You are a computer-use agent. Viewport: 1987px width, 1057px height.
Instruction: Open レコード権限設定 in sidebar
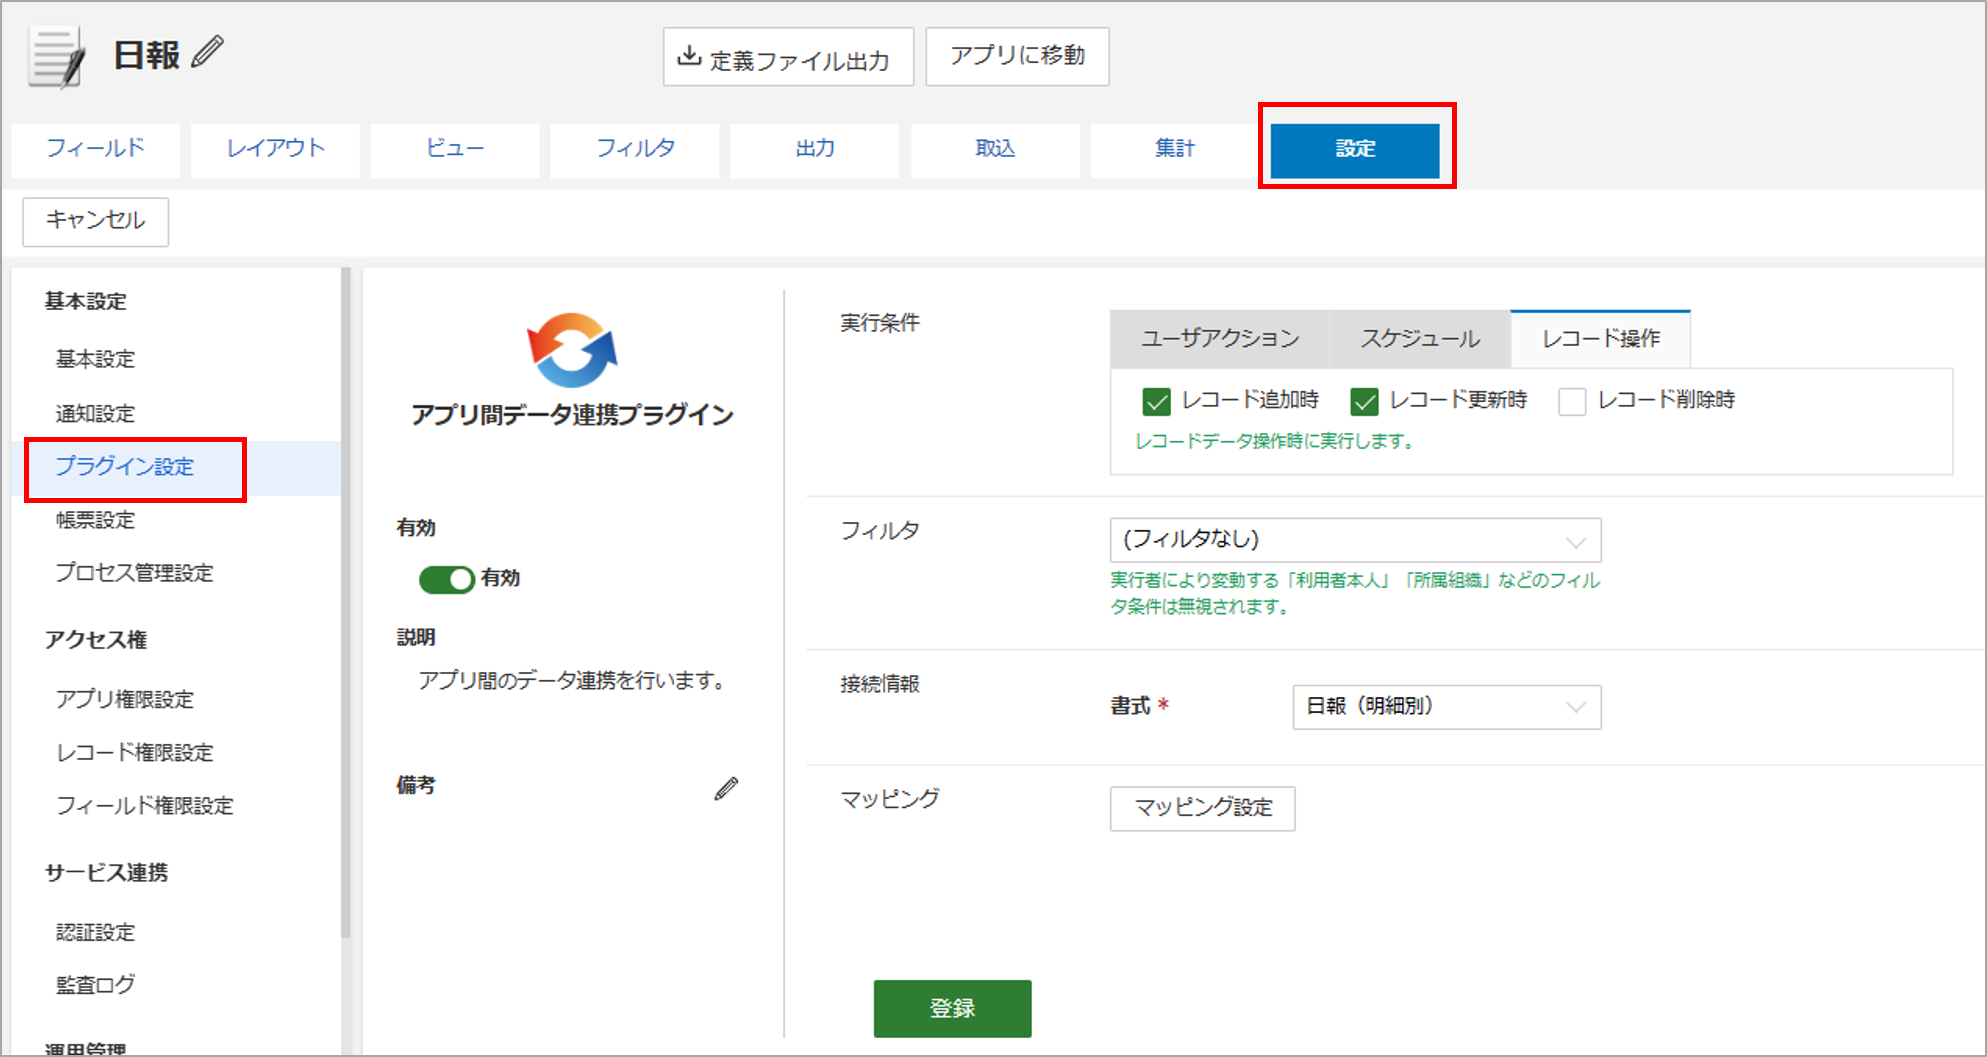135,753
